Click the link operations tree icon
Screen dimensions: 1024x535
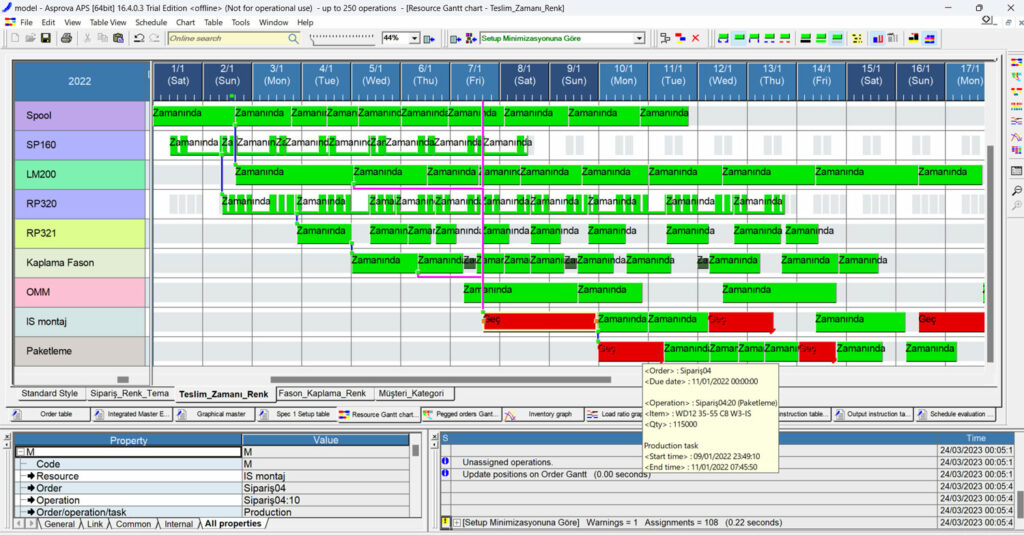tap(665, 39)
